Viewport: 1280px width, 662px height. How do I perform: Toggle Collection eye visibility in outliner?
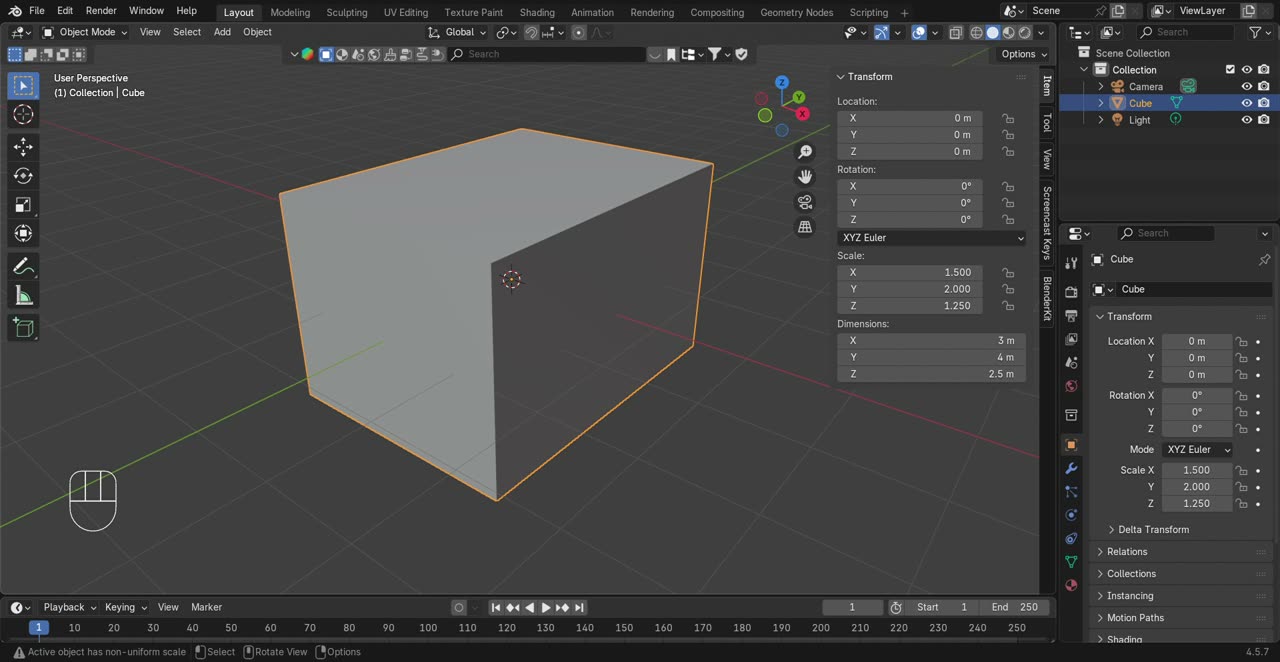tap(1247, 69)
